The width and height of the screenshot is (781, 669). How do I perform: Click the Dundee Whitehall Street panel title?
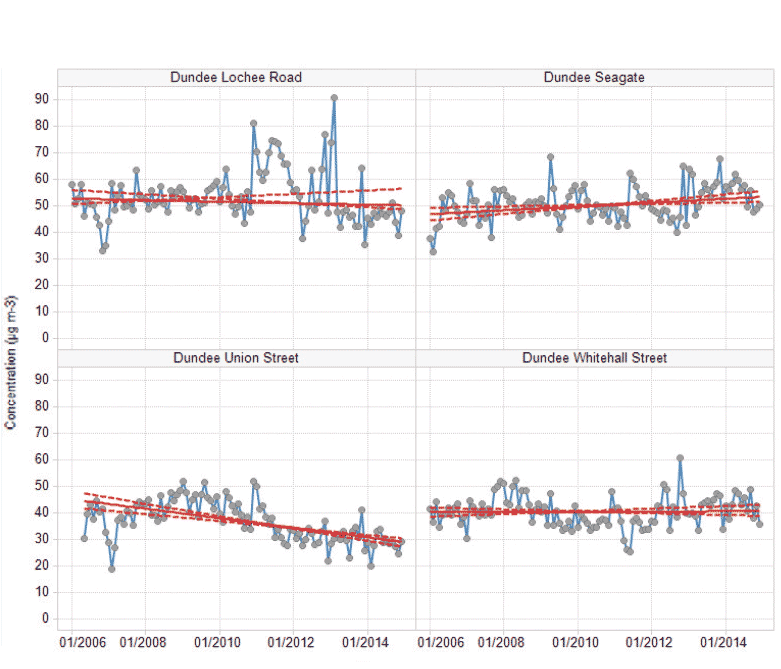tap(594, 358)
